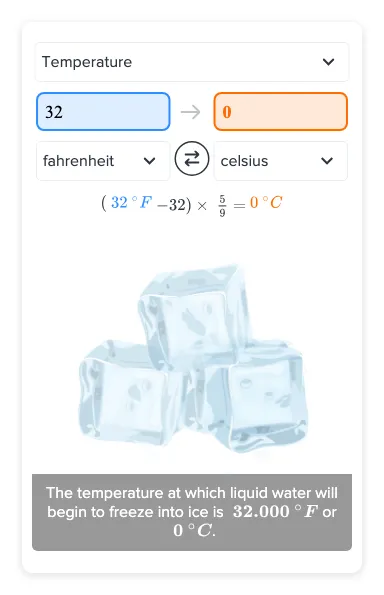Click the orange result field showing 0

[x=281, y=112]
